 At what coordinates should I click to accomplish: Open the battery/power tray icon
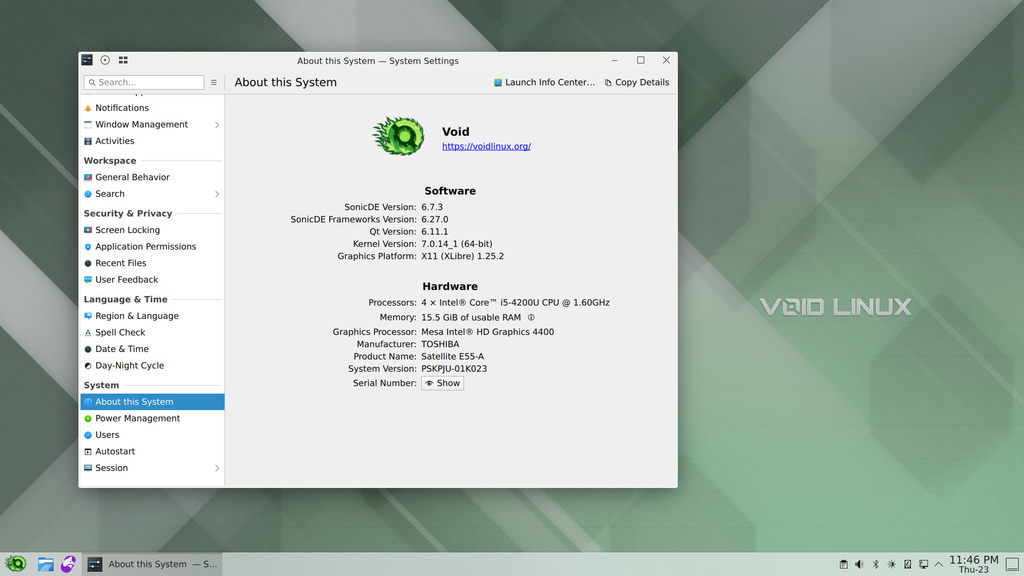coord(908,564)
